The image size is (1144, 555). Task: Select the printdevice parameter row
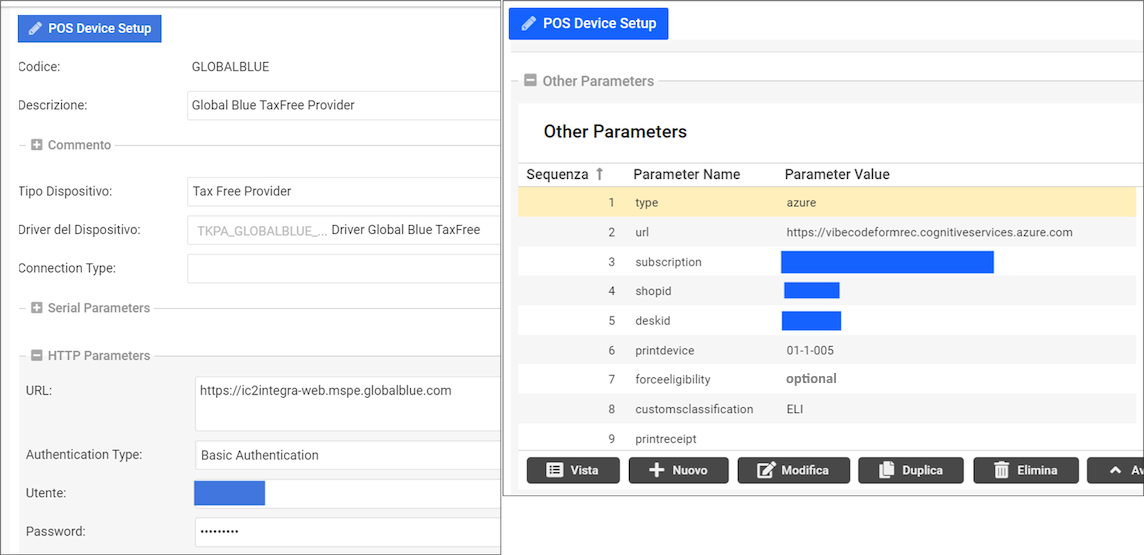(827, 350)
